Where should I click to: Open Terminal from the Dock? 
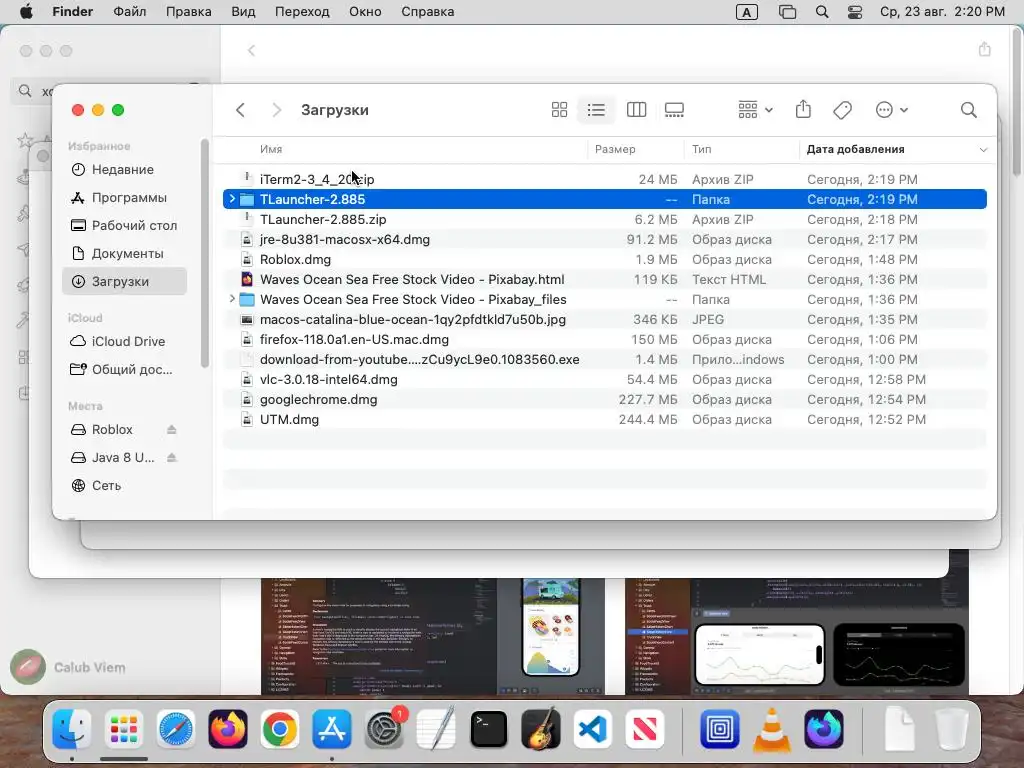point(488,729)
